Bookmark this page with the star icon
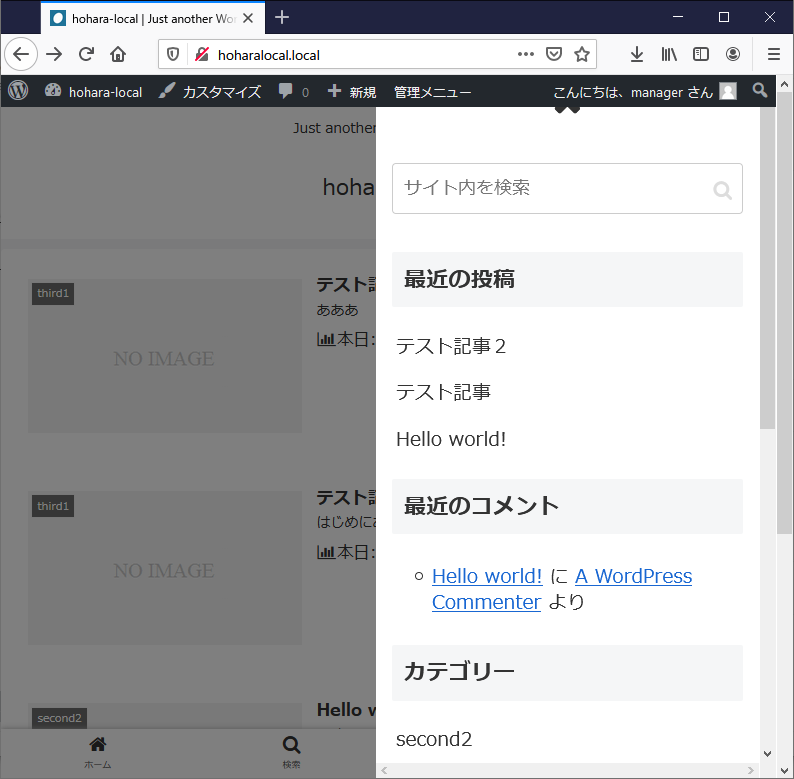Viewport: 794px width, 779px height. 582,55
